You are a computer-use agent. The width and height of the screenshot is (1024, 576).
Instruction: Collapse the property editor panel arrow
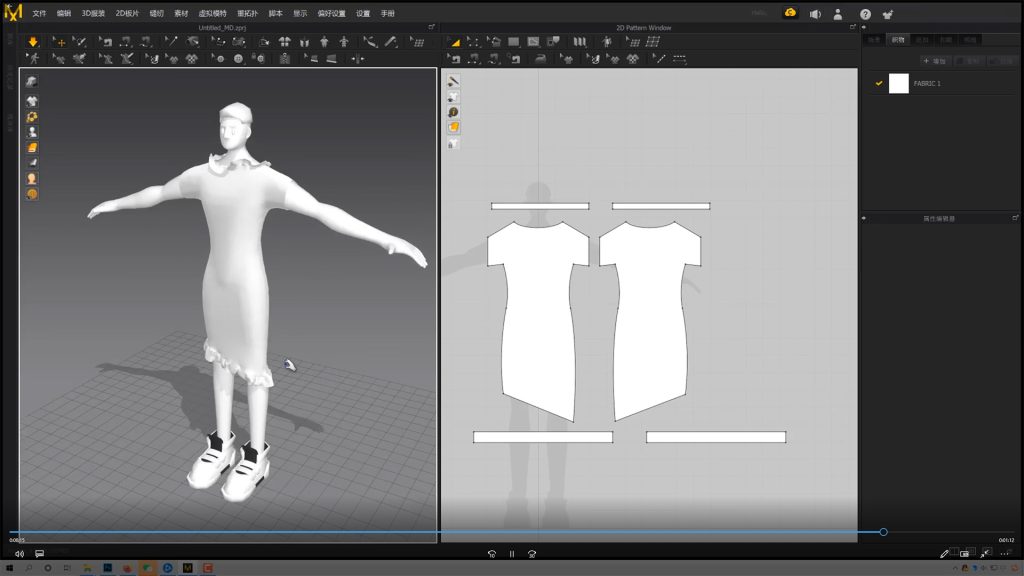[865, 218]
